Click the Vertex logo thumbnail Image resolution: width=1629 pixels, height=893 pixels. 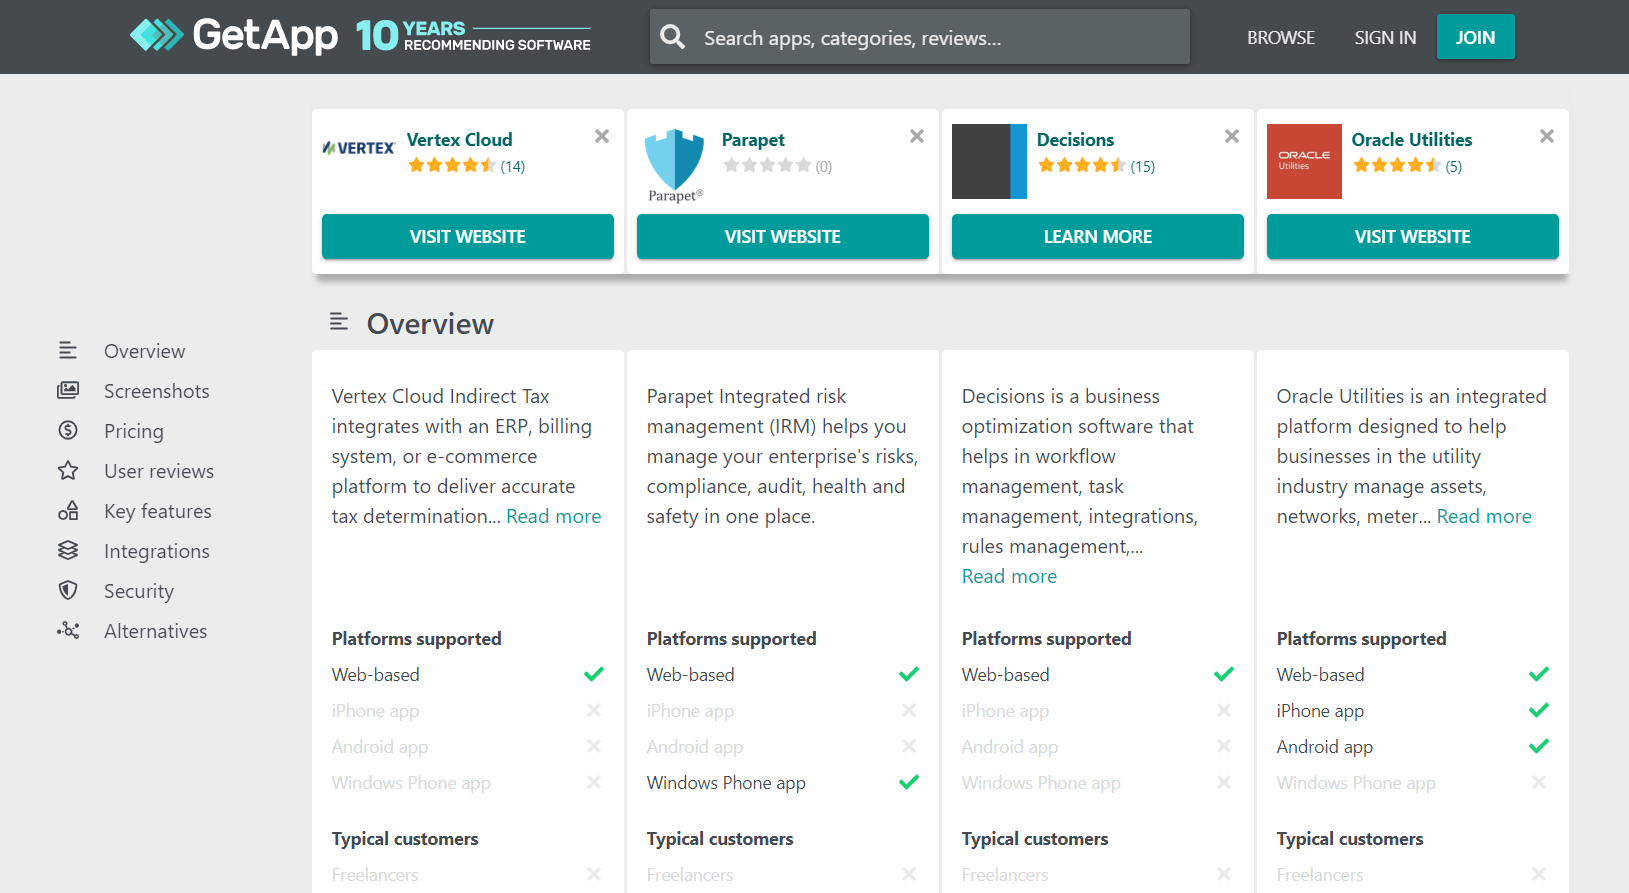click(359, 148)
